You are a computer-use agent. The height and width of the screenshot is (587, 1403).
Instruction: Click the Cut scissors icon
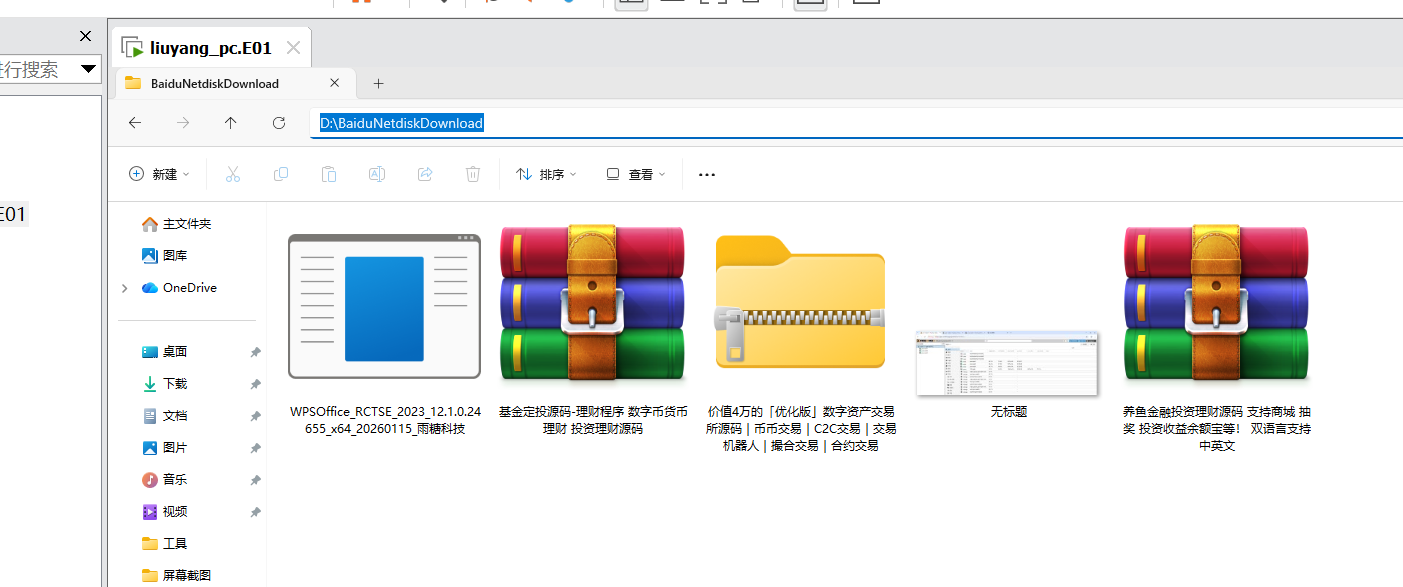tap(233, 174)
